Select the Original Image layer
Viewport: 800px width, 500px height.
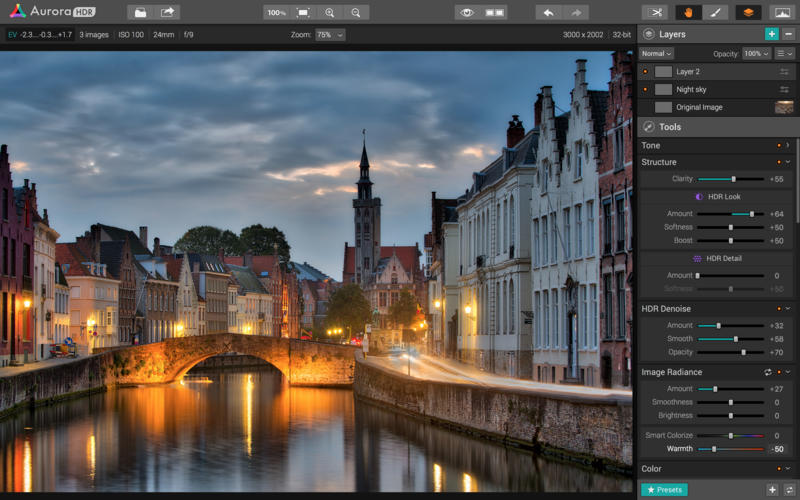tap(700, 107)
